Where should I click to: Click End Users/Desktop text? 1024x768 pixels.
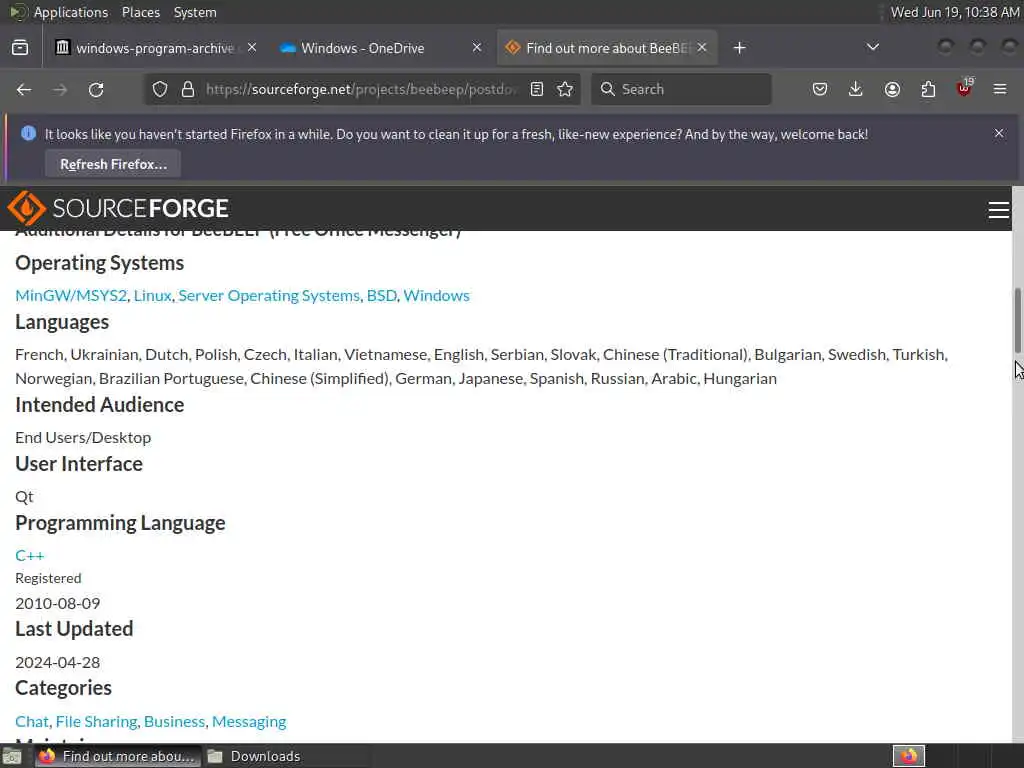[83, 438]
